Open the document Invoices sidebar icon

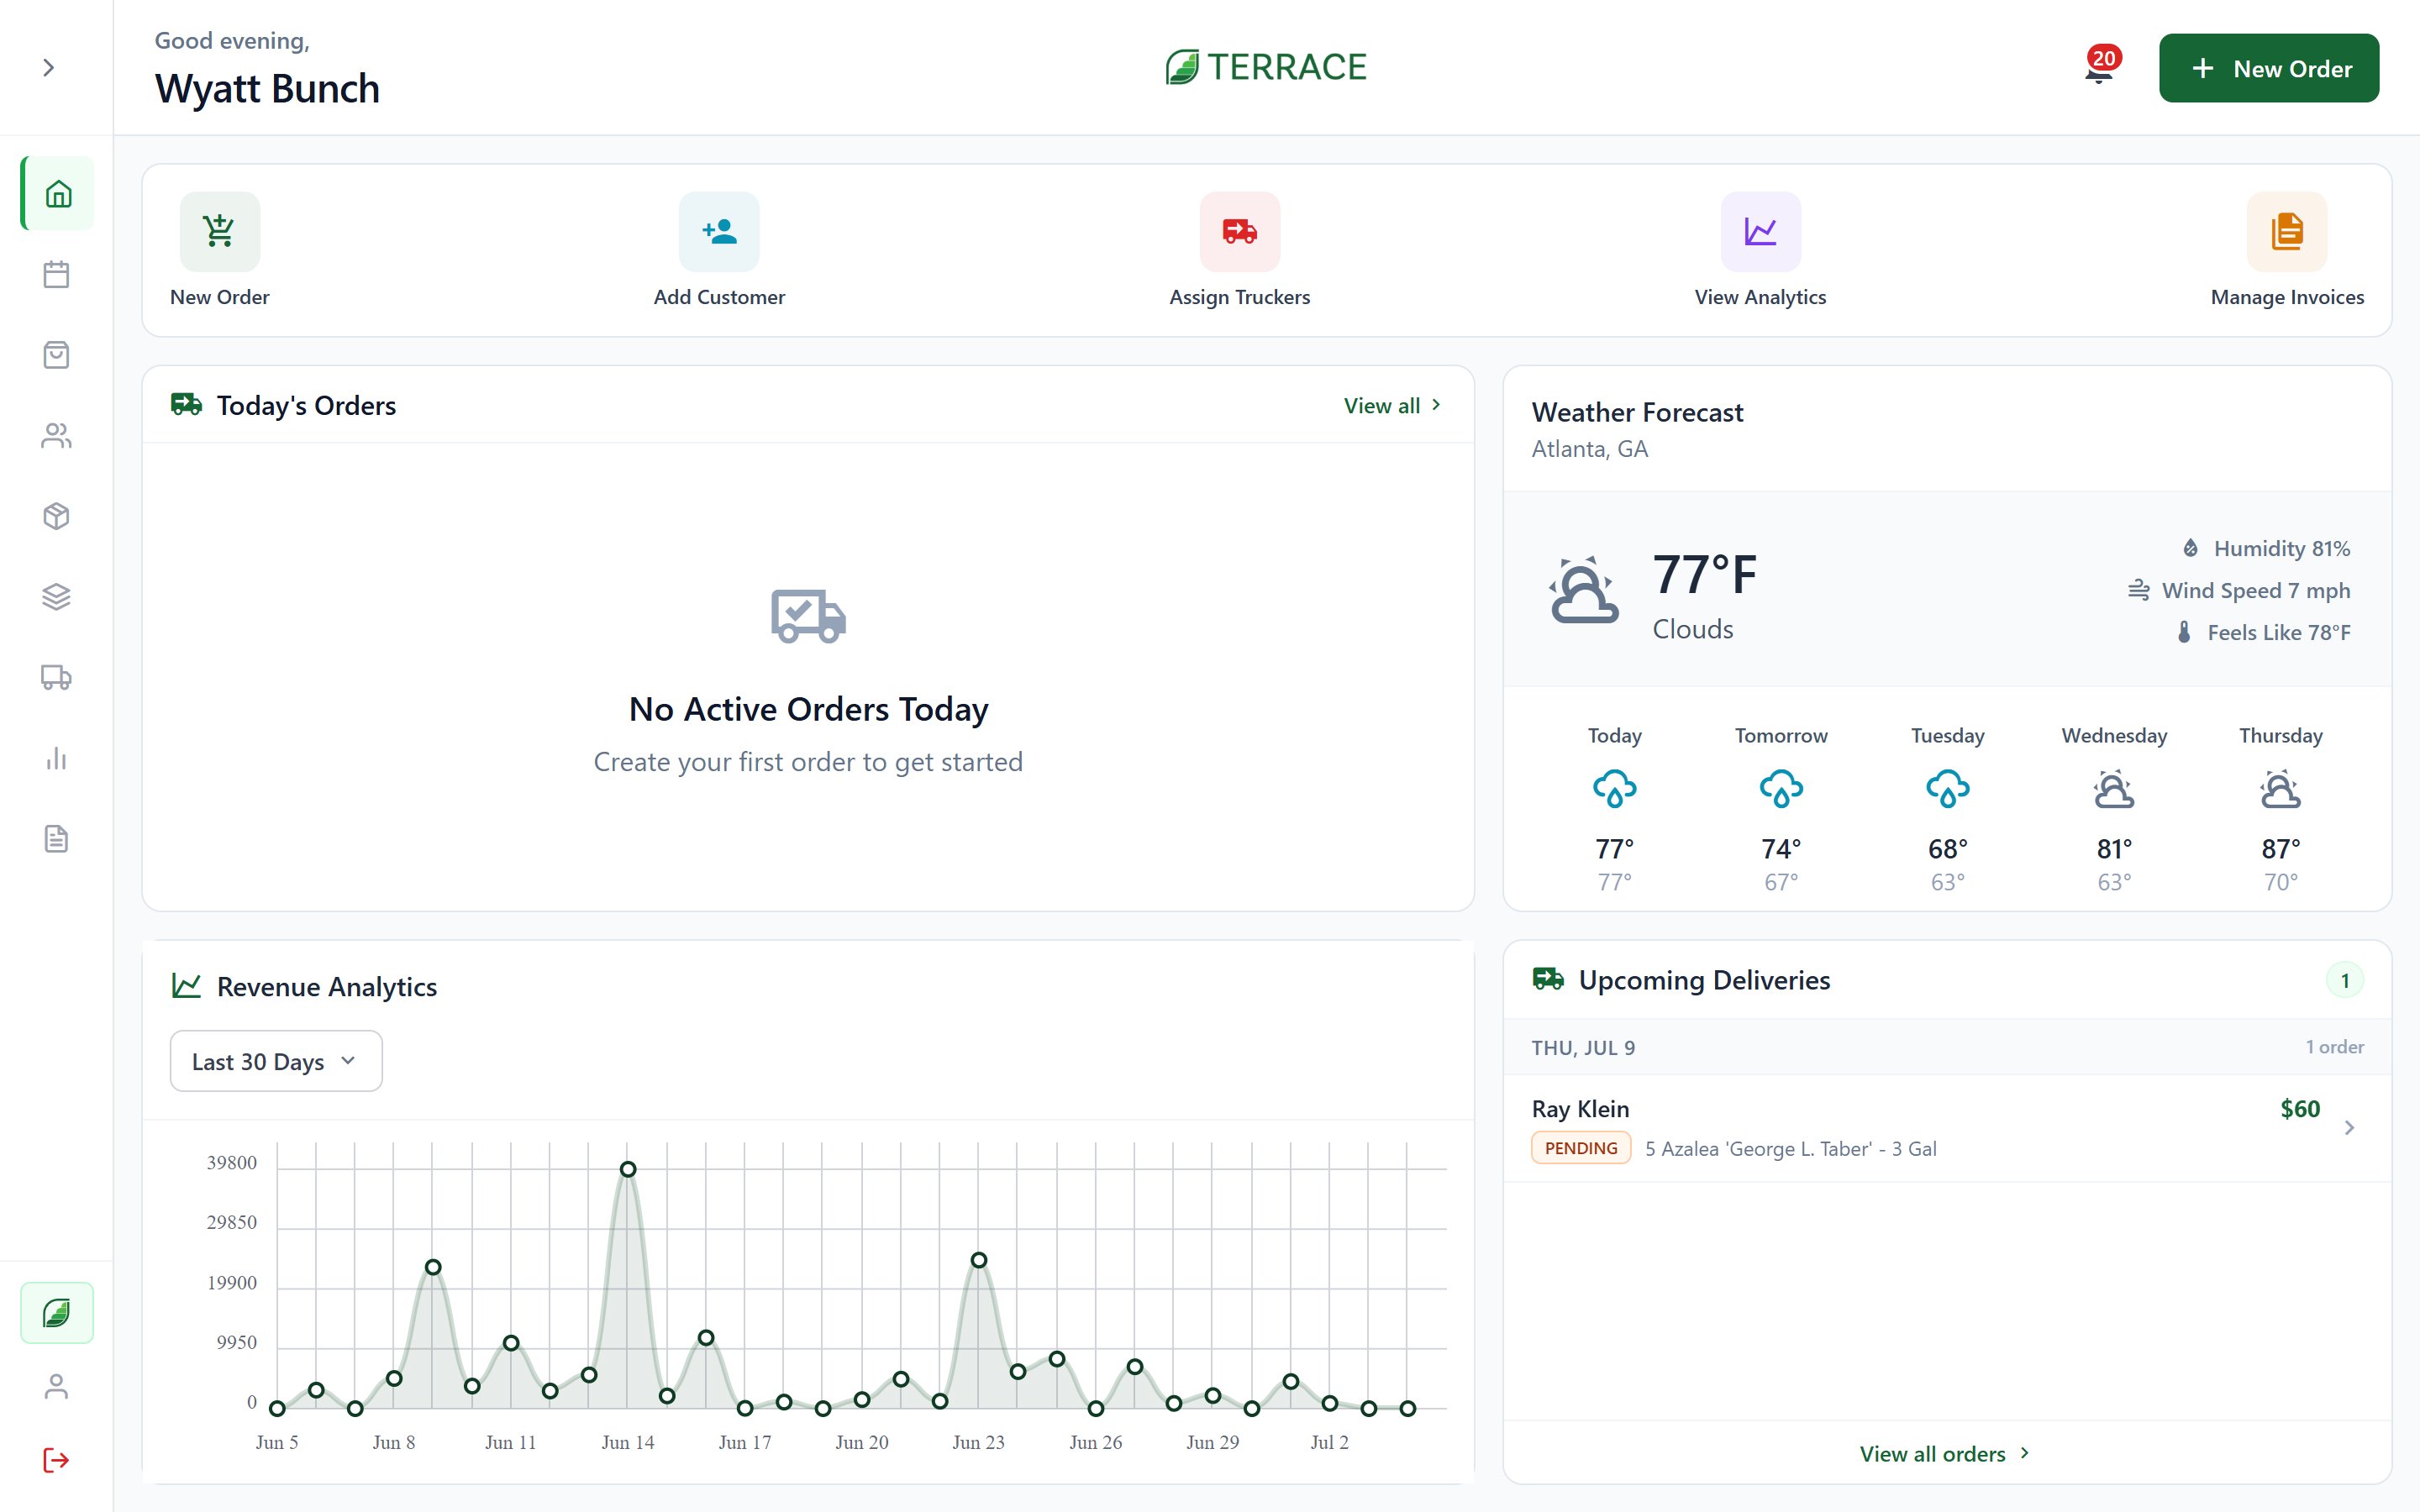click(x=57, y=839)
